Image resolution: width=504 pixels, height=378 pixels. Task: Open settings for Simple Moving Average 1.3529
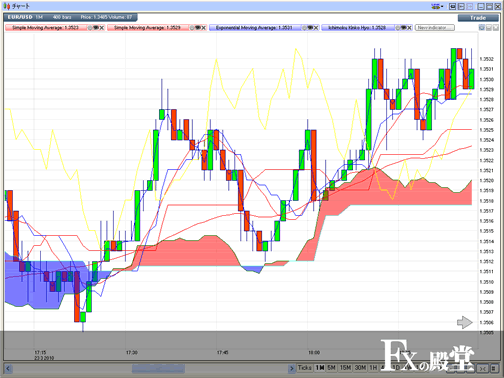[192, 28]
